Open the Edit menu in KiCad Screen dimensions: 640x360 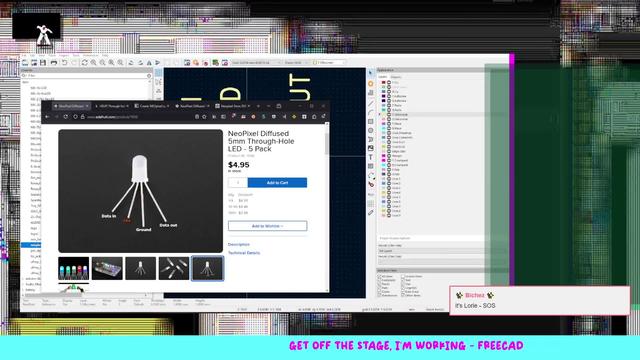[x=33, y=56]
